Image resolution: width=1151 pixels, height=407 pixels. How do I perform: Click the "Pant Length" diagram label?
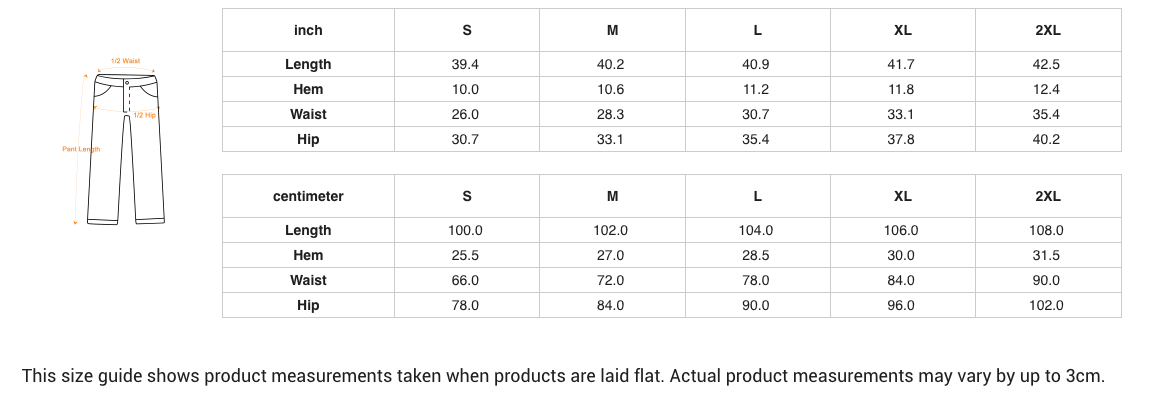click(x=81, y=149)
